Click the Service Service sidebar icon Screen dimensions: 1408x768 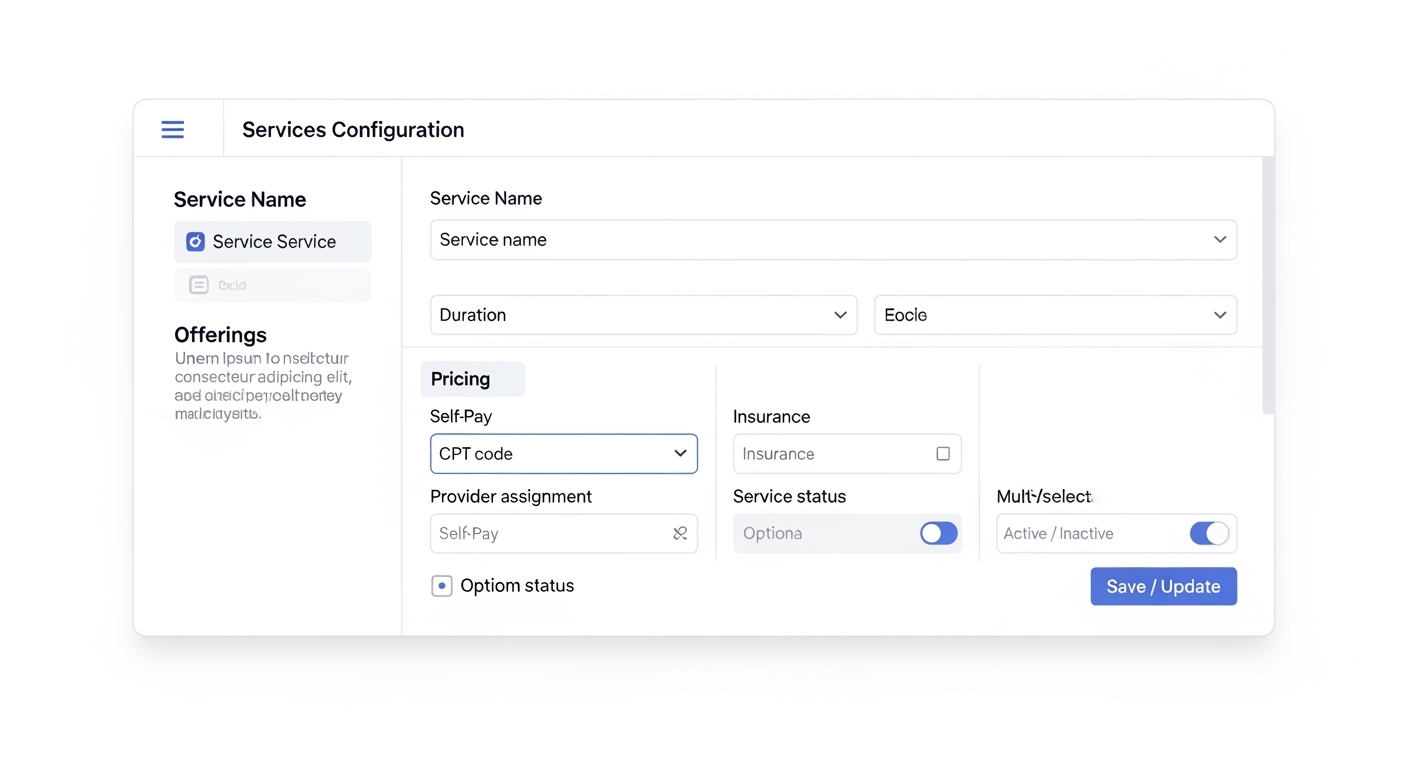coord(196,242)
